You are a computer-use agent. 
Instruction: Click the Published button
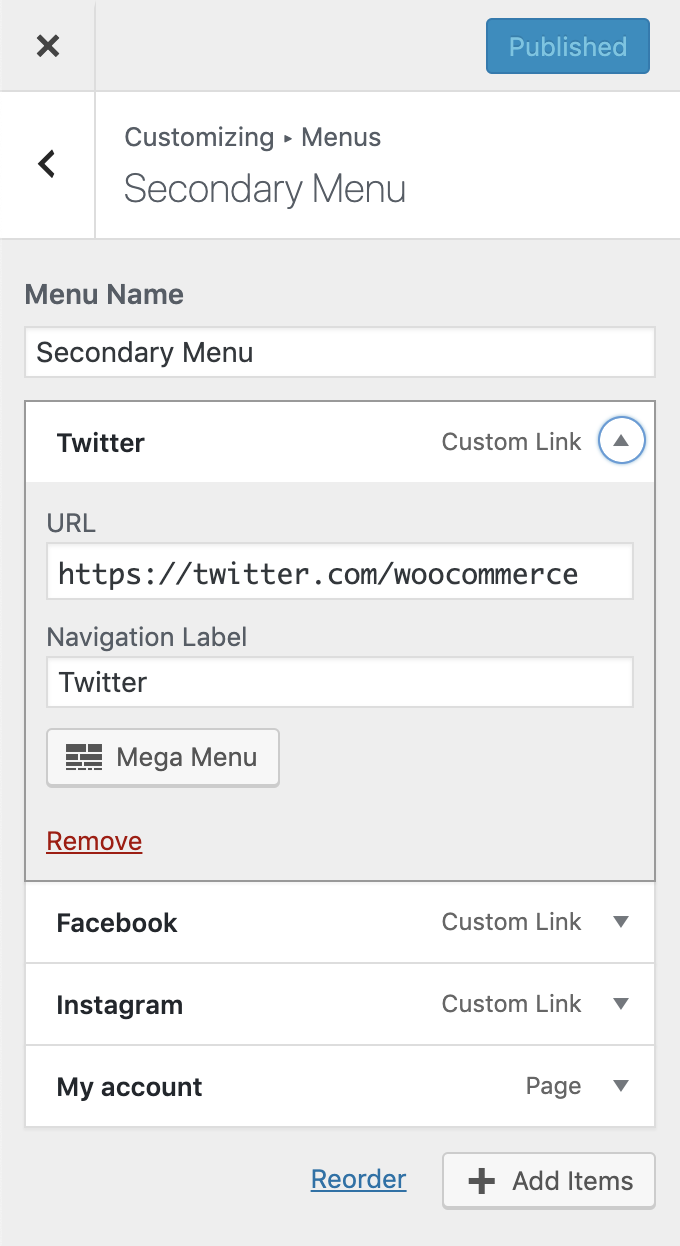click(567, 46)
